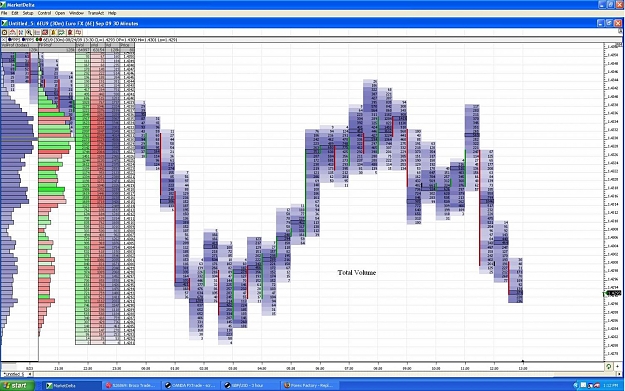The width and height of the screenshot is (625, 391).
Task: Click the Untitled_5 chart window title icon
Action: [4, 23]
